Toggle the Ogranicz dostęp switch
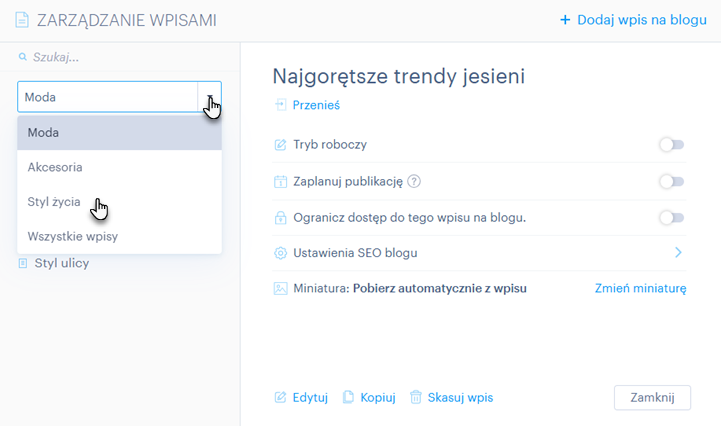 [x=672, y=218]
